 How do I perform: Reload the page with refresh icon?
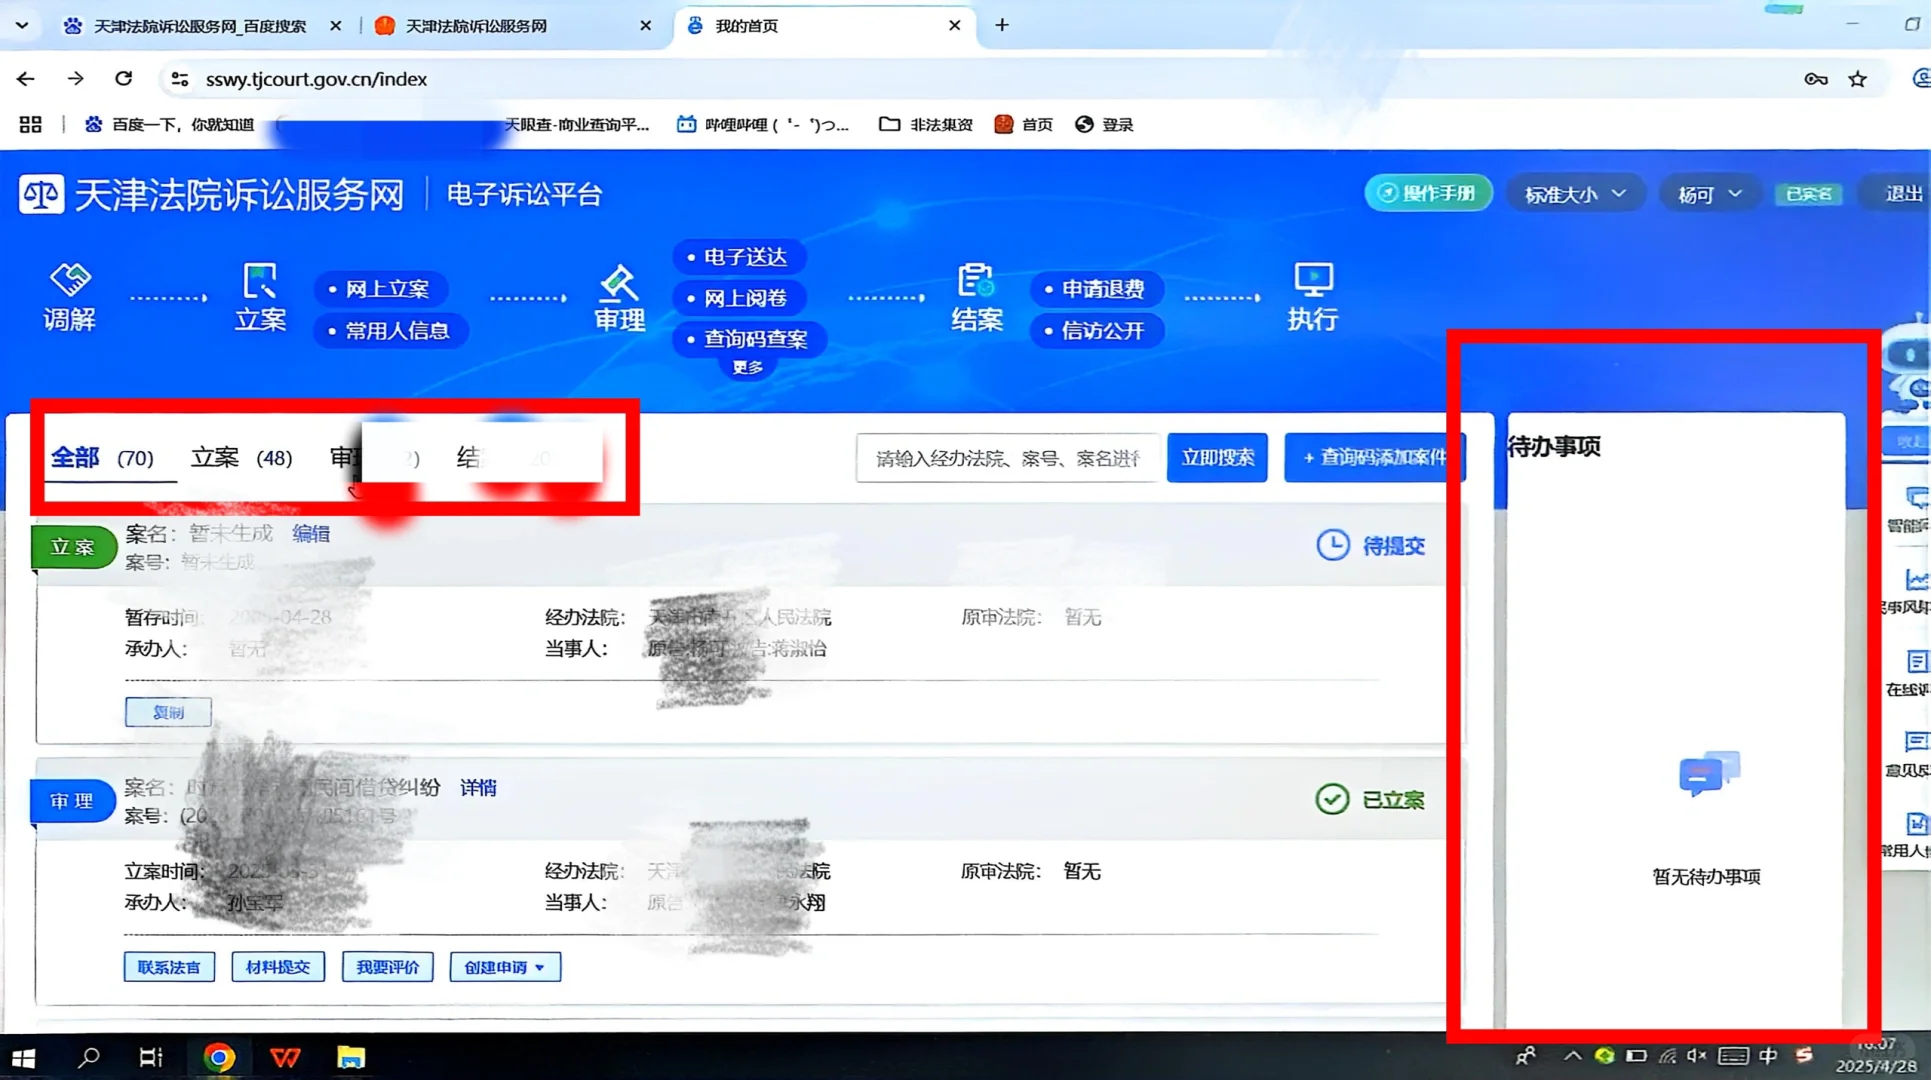click(123, 78)
